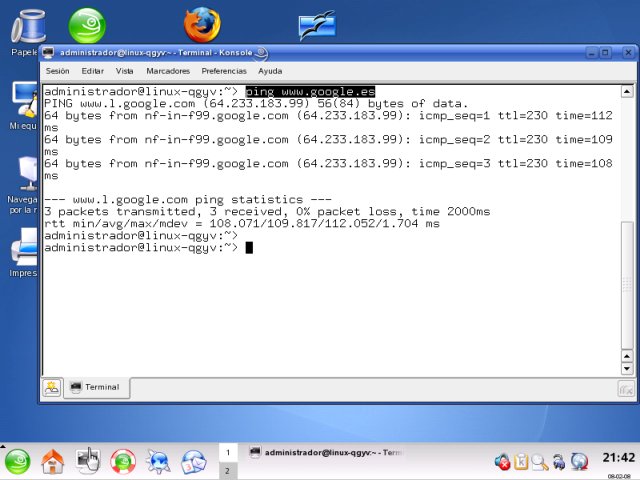Image resolution: width=640 pixels, height=480 pixels.
Task: Click the terminal prompt cursor line
Action: click(149, 248)
